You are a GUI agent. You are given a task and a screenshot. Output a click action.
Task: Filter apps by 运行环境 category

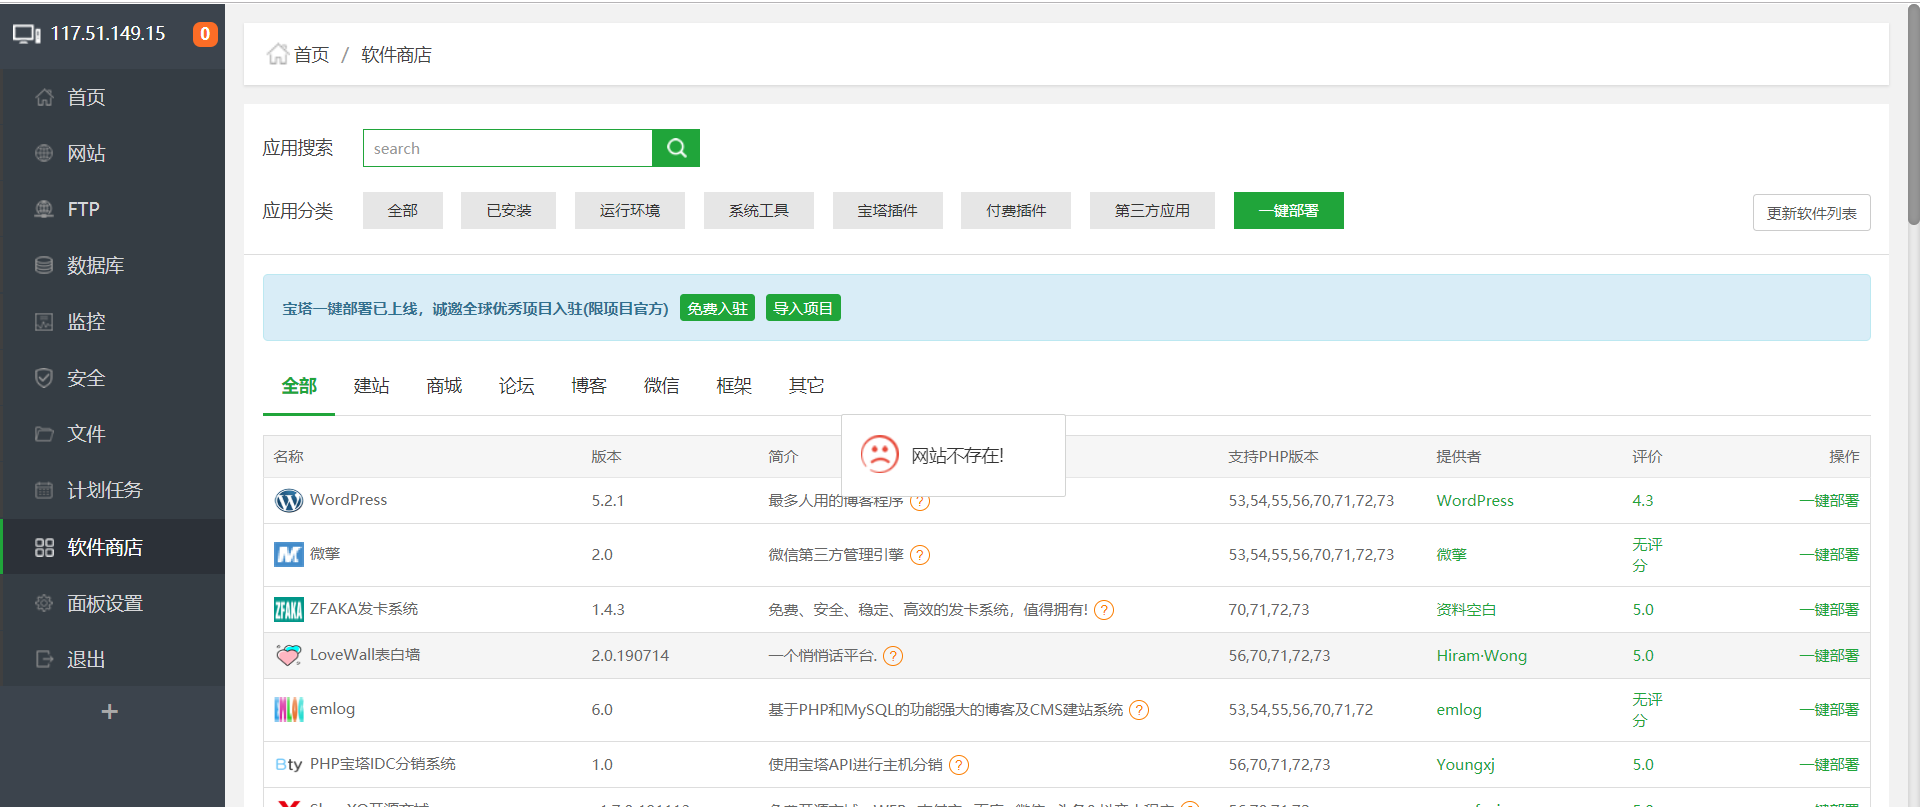(x=630, y=210)
